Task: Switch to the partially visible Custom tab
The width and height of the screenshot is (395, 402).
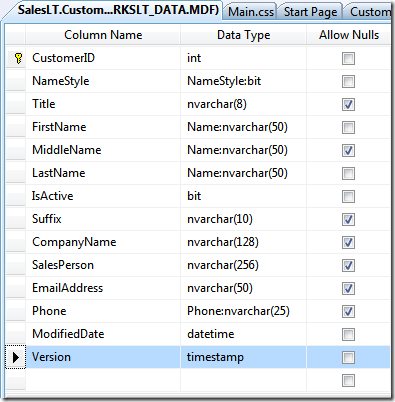Action: click(369, 12)
